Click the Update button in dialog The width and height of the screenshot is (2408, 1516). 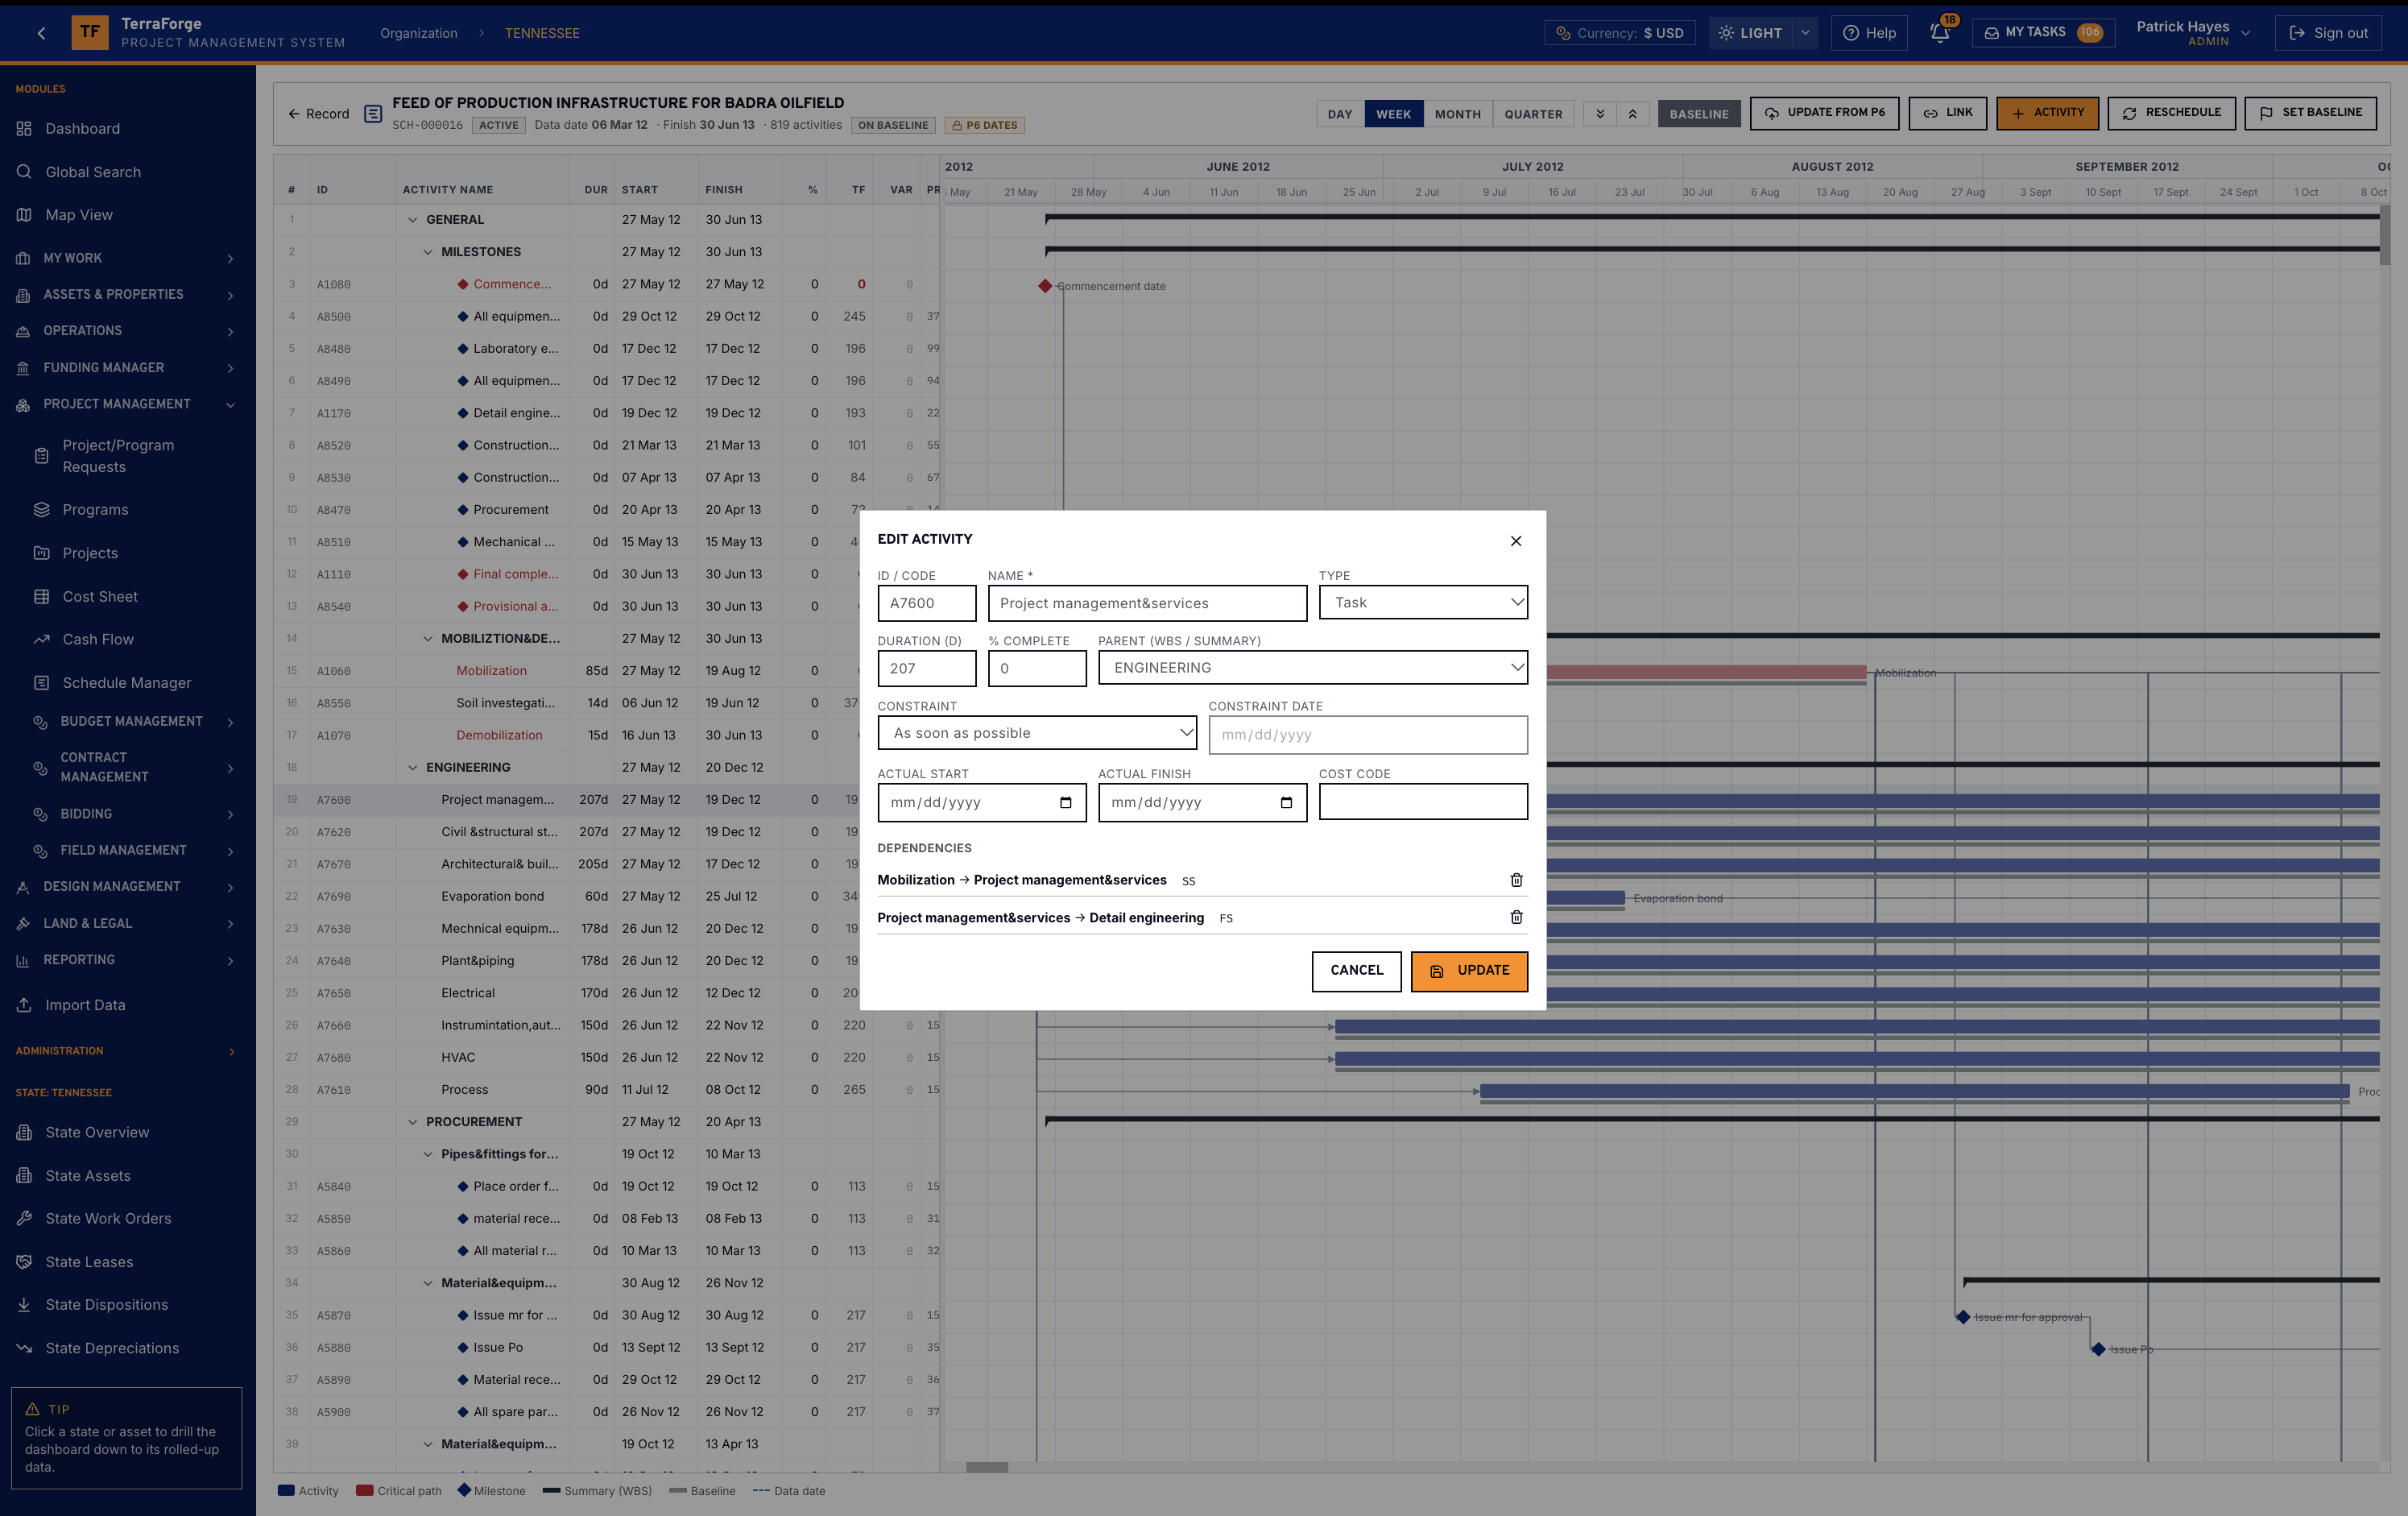click(x=1469, y=971)
